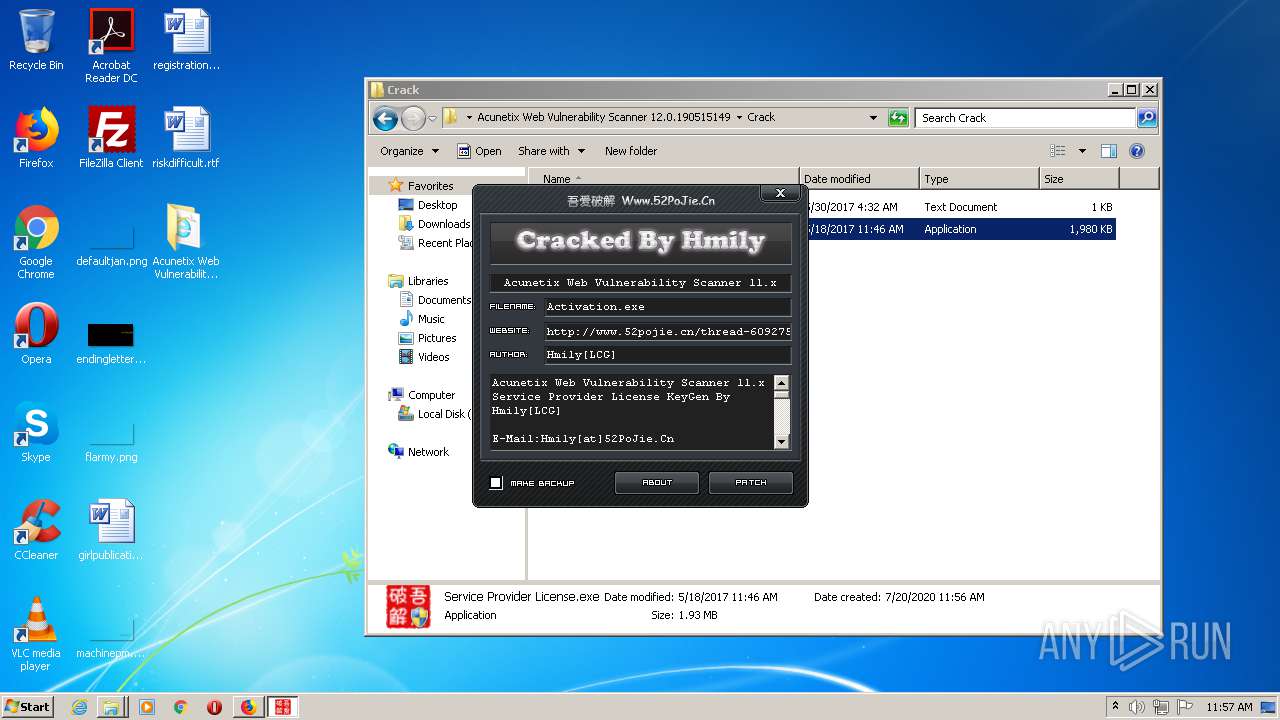Sort by Type column header
This screenshot has width=1280, height=720.
[x=979, y=179]
